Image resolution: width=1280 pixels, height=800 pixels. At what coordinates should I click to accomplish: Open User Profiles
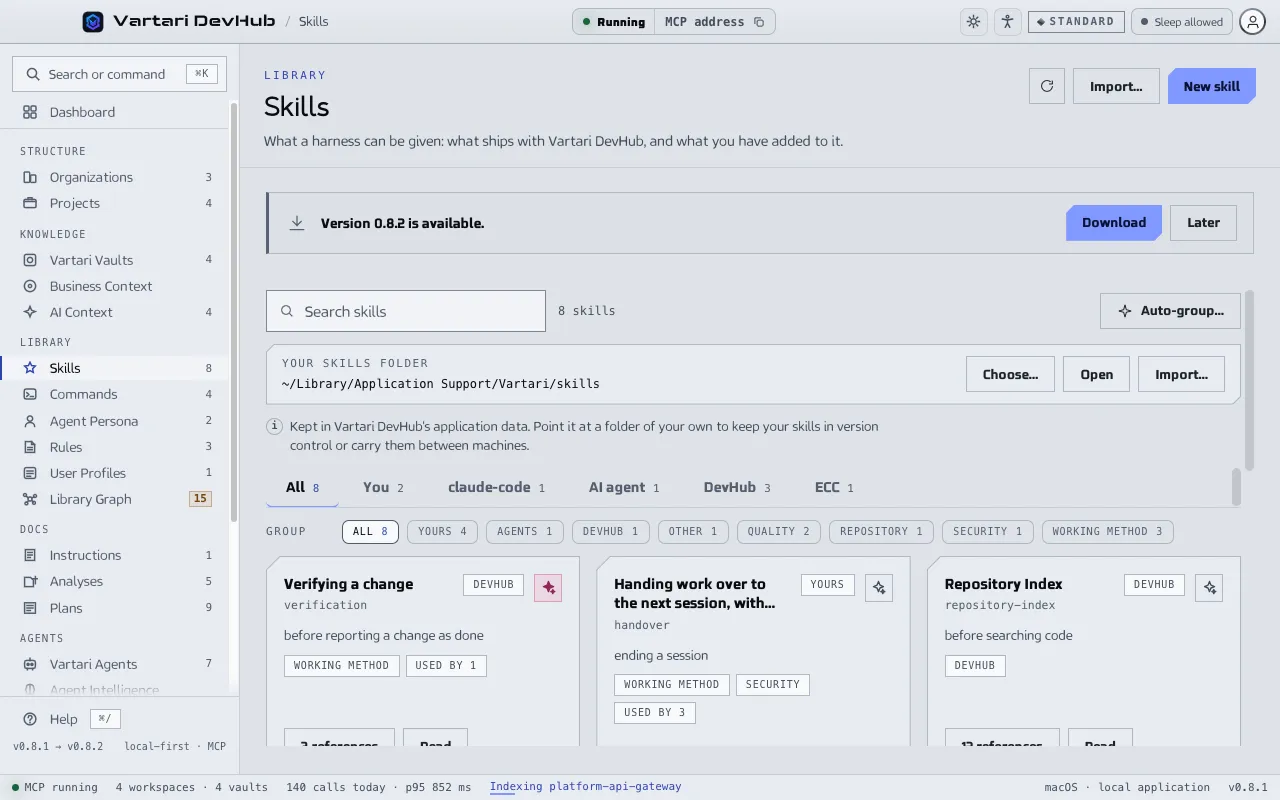click(x=116, y=473)
